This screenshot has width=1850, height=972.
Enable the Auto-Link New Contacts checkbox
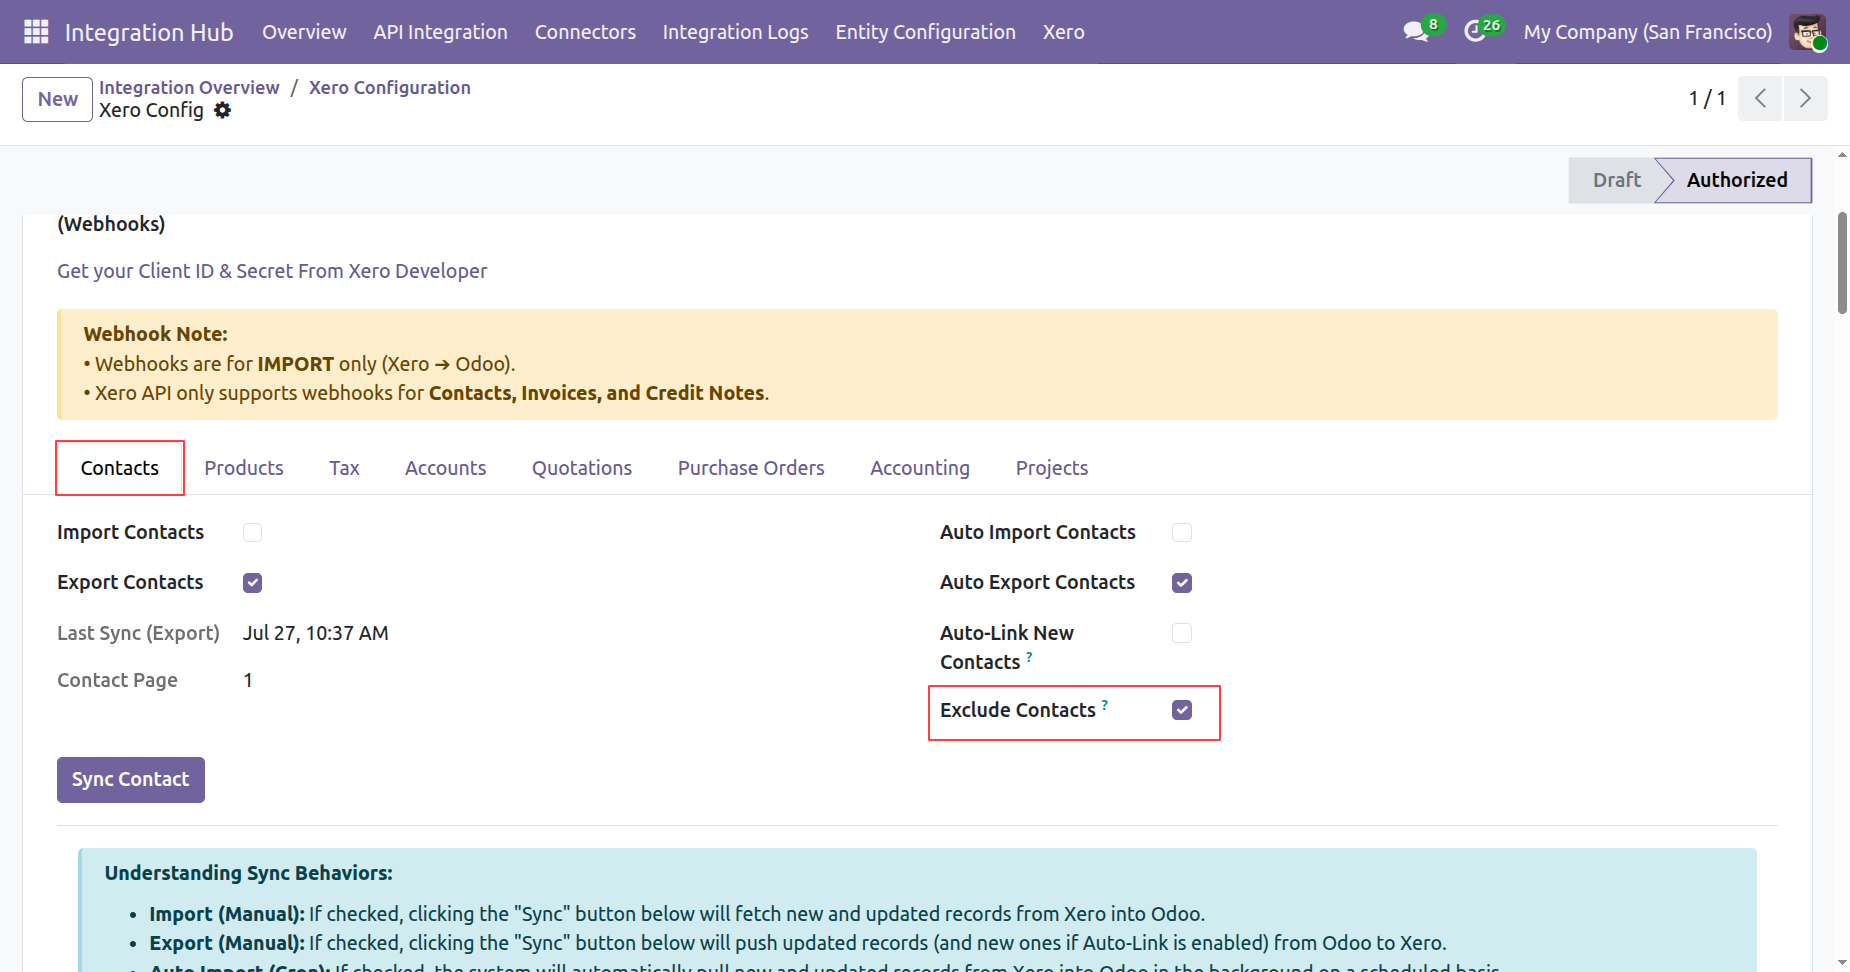click(x=1182, y=633)
